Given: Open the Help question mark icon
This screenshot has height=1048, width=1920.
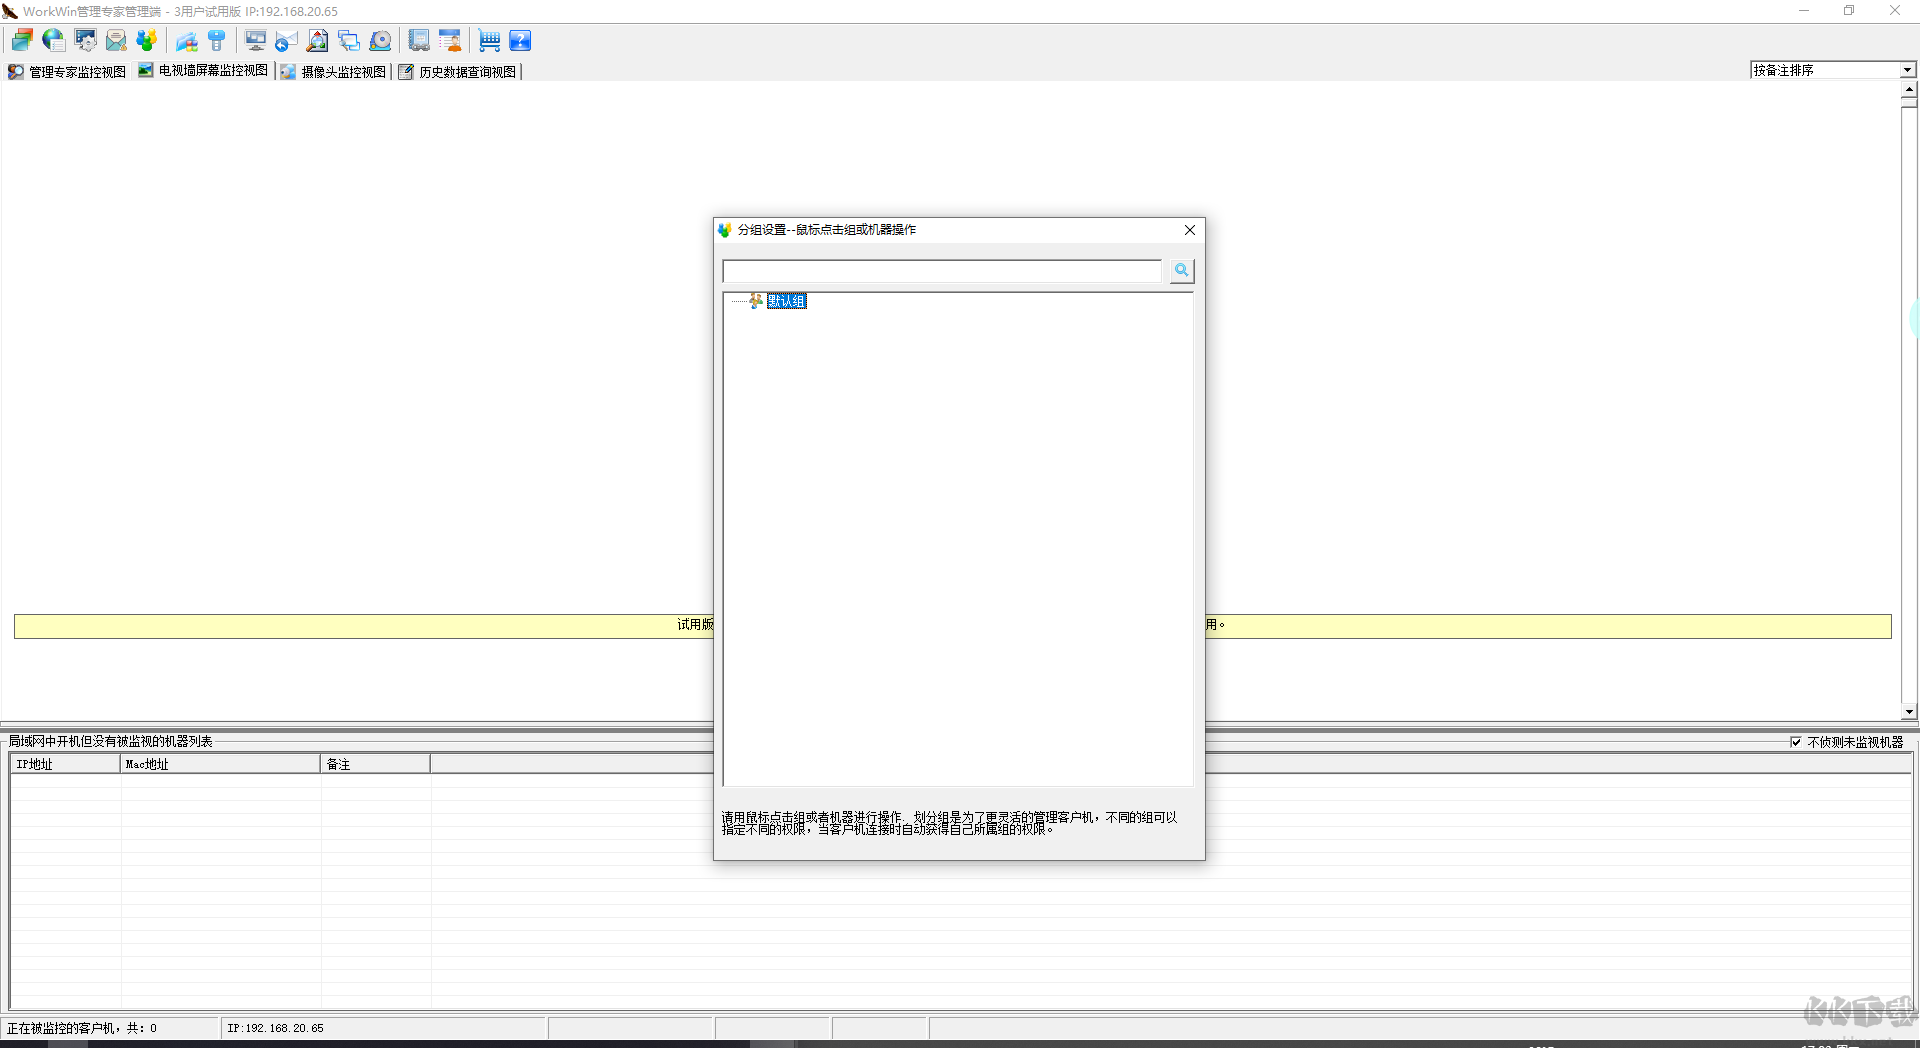Looking at the screenshot, I should click(x=521, y=40).
